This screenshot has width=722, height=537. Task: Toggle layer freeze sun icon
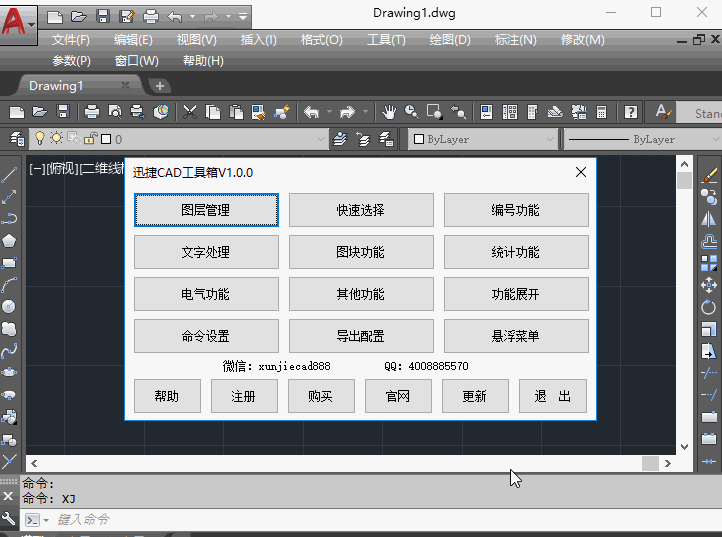pyautogui.click(x=57, y=139)
